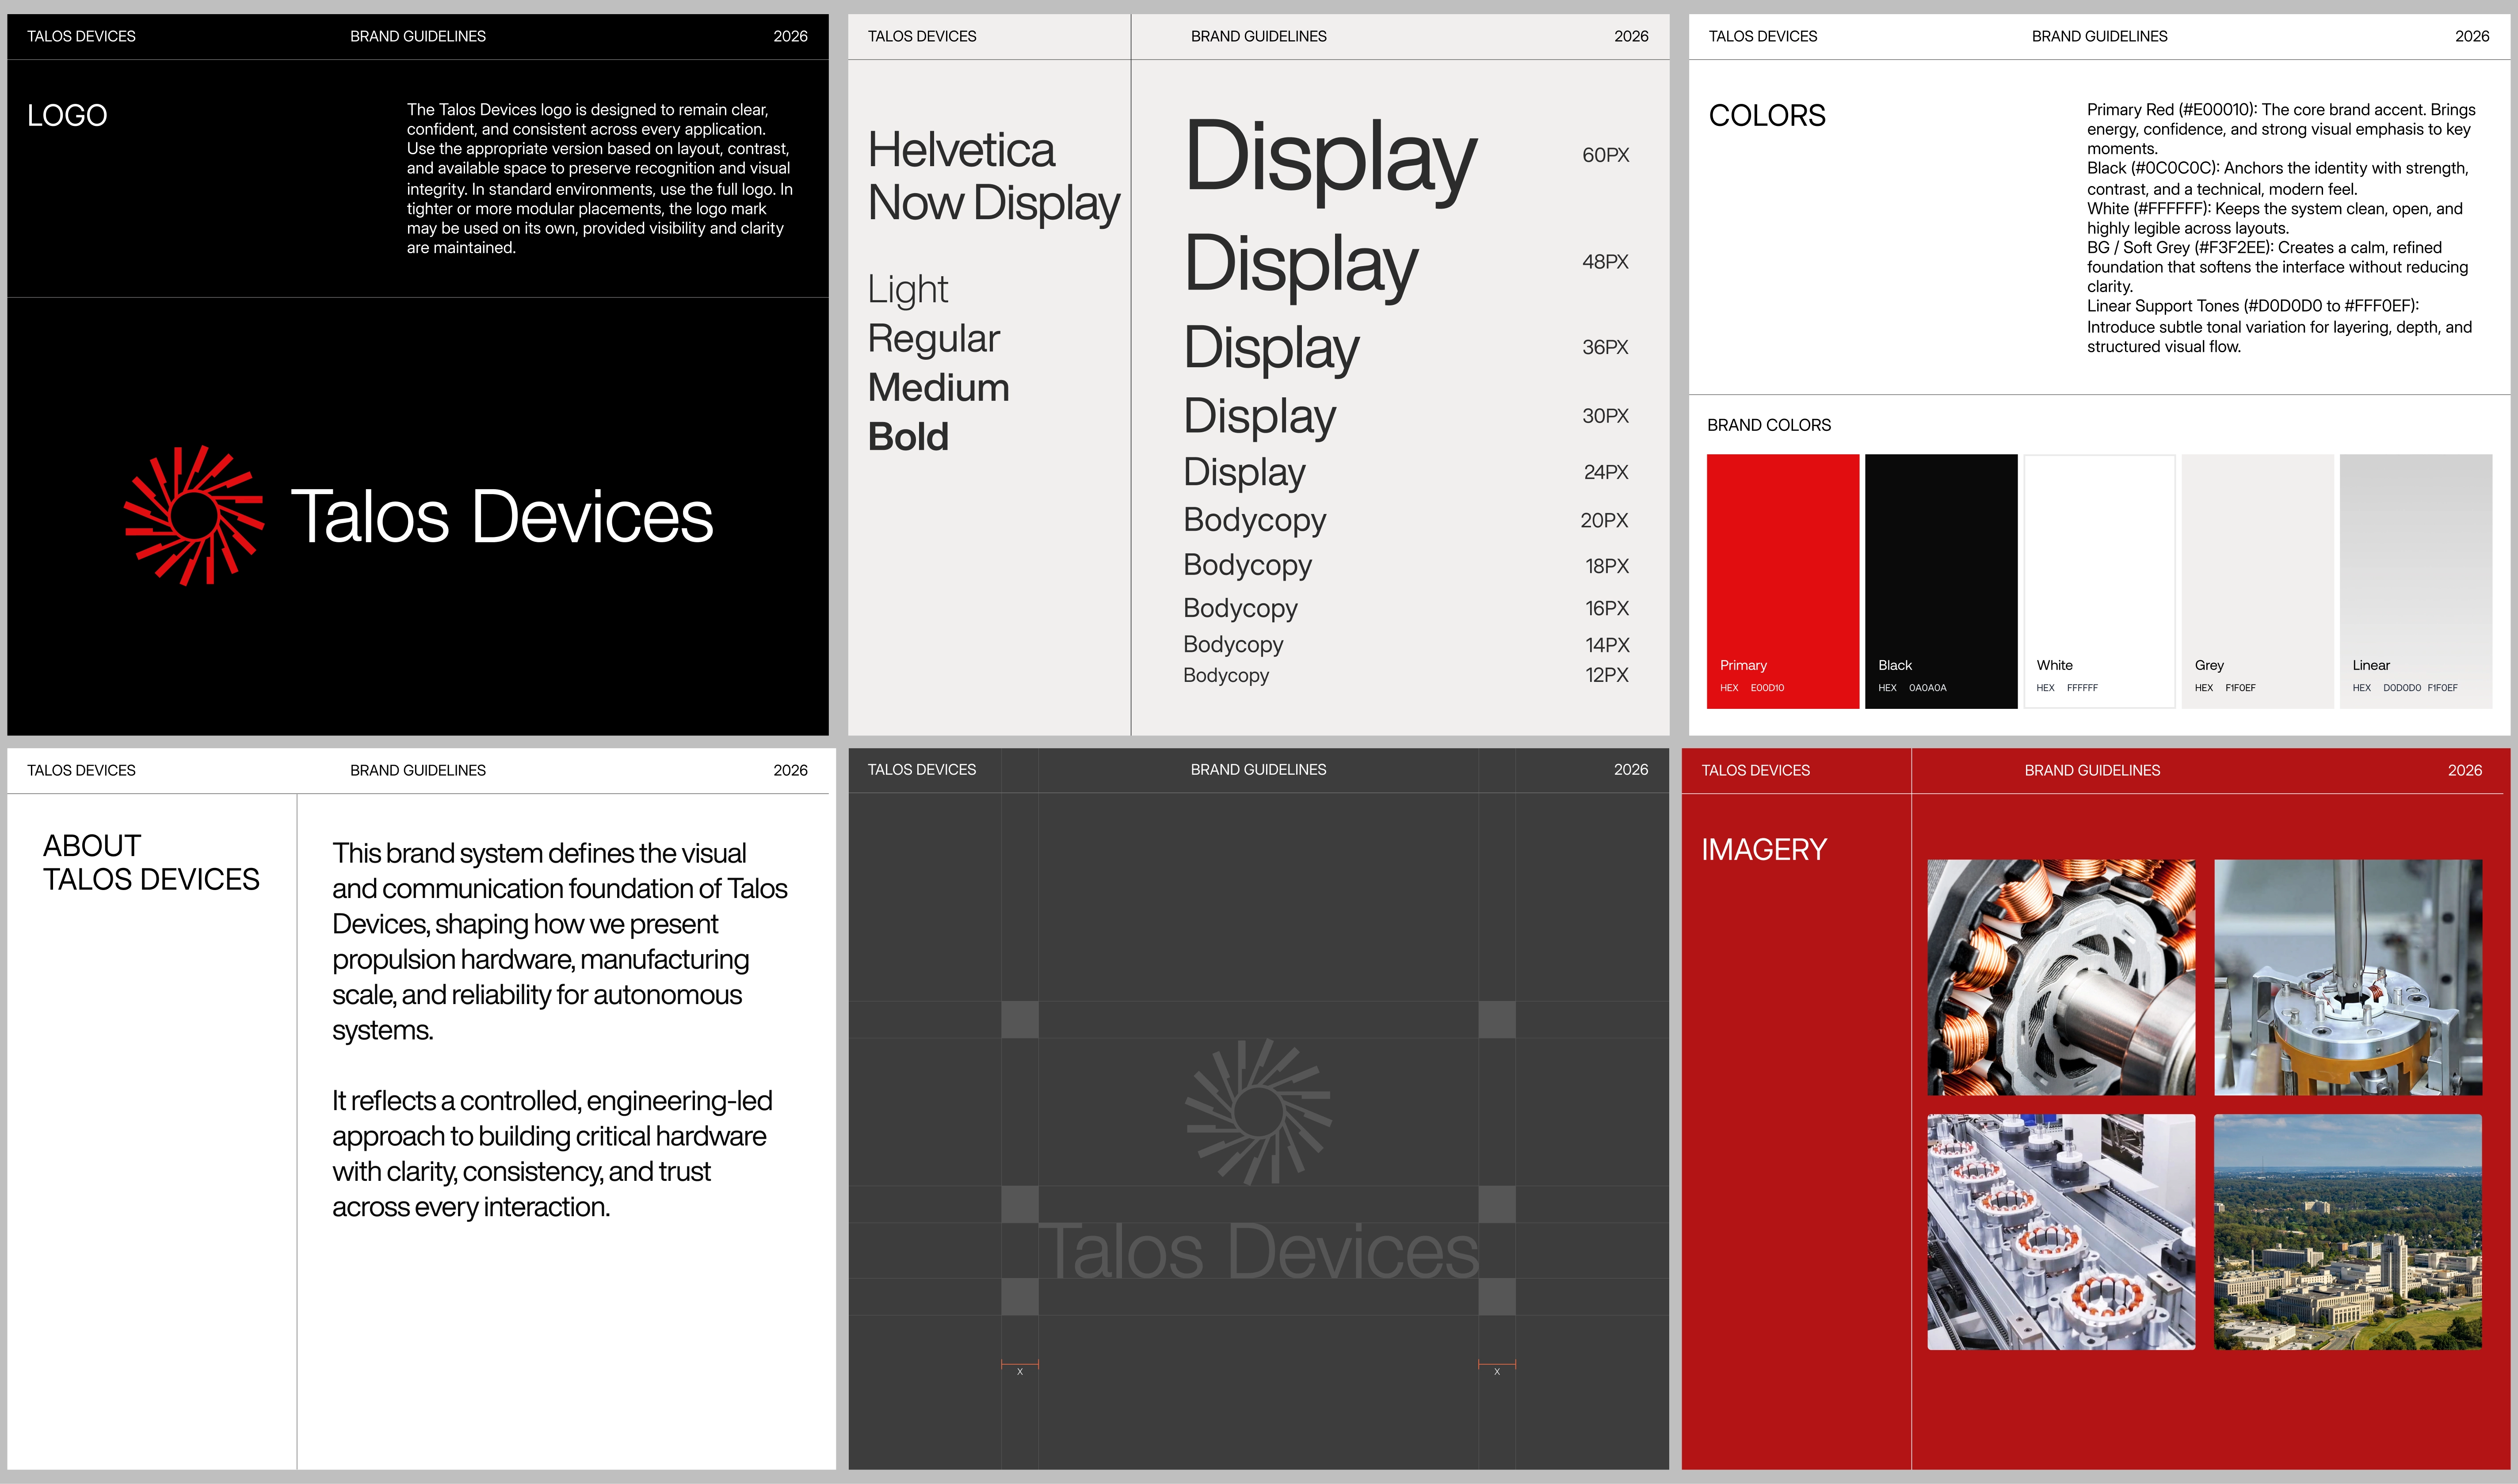The height and width of the screenshot is (1484, 2518).
Task: Click the faint grey "Talos Devices" wordmark
Action: pyautogui.click(x=1259, y=1251)
